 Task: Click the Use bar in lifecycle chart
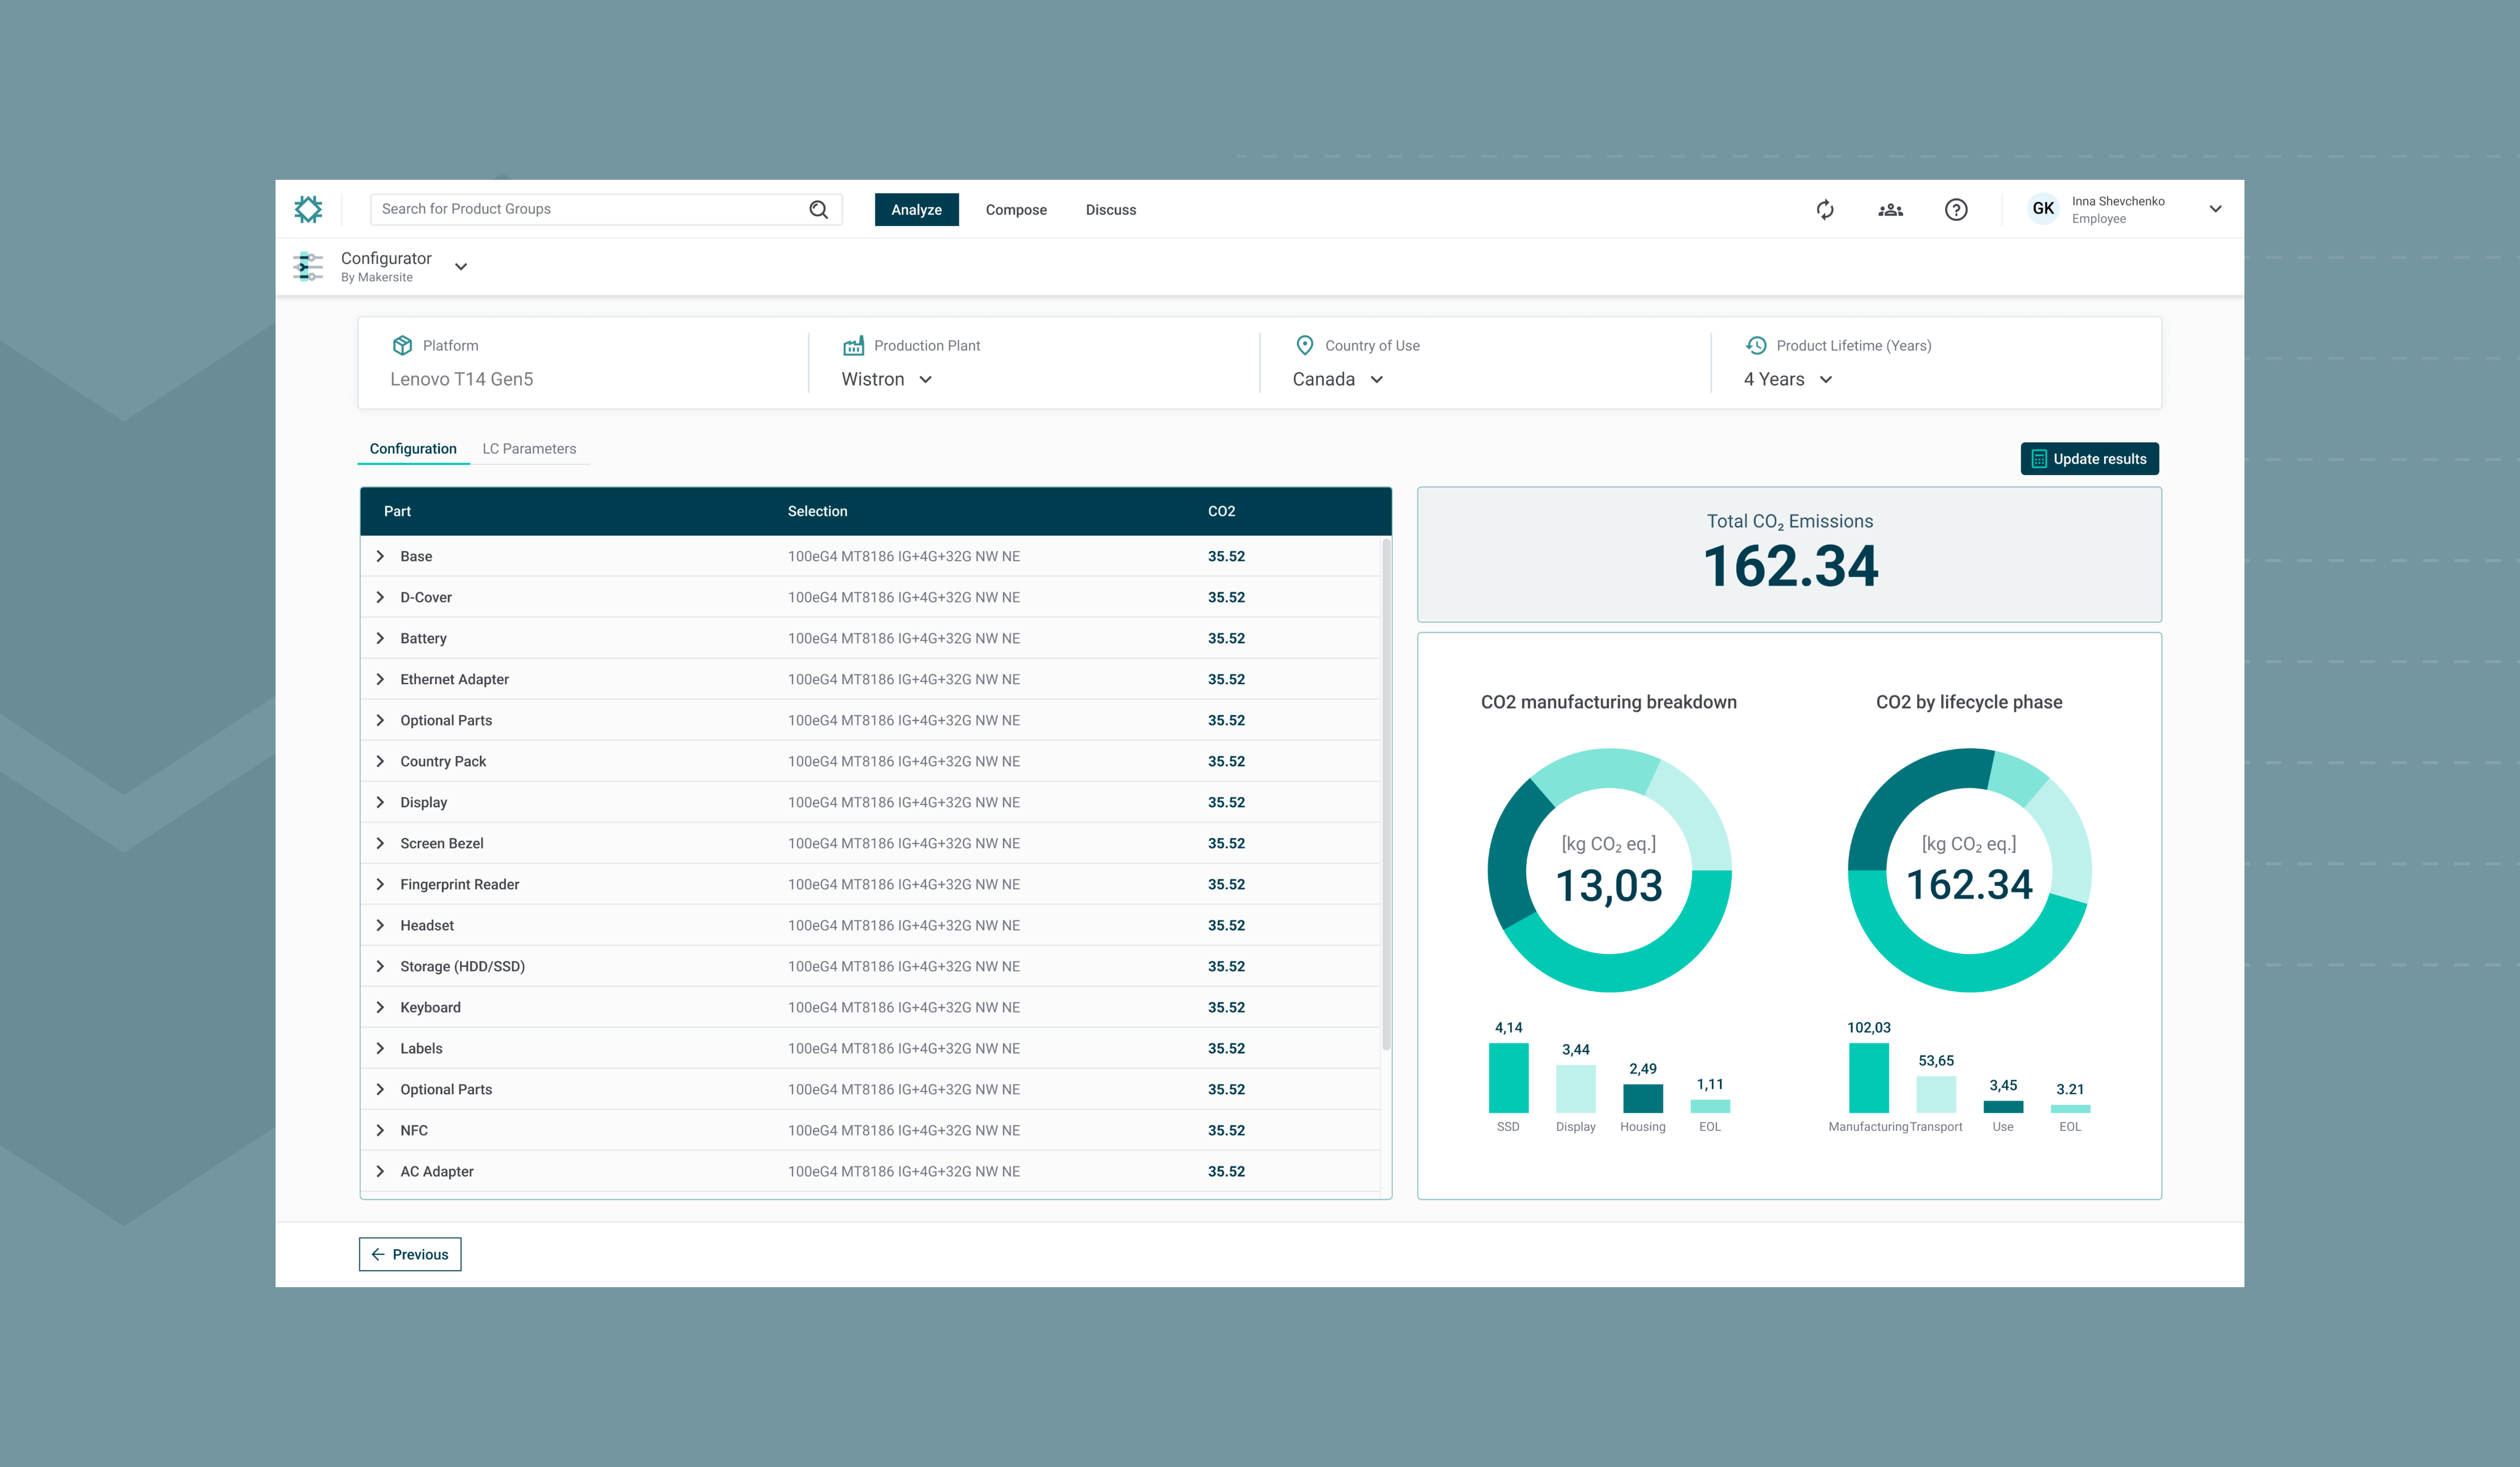[2003, 1106]
